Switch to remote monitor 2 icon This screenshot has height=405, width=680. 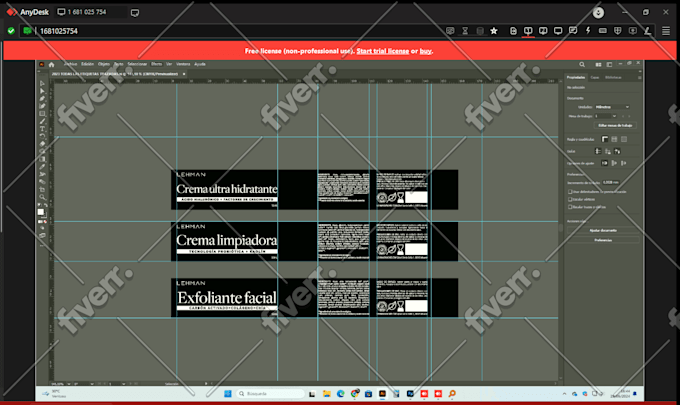pyautogui.click(x=543, y=31)
